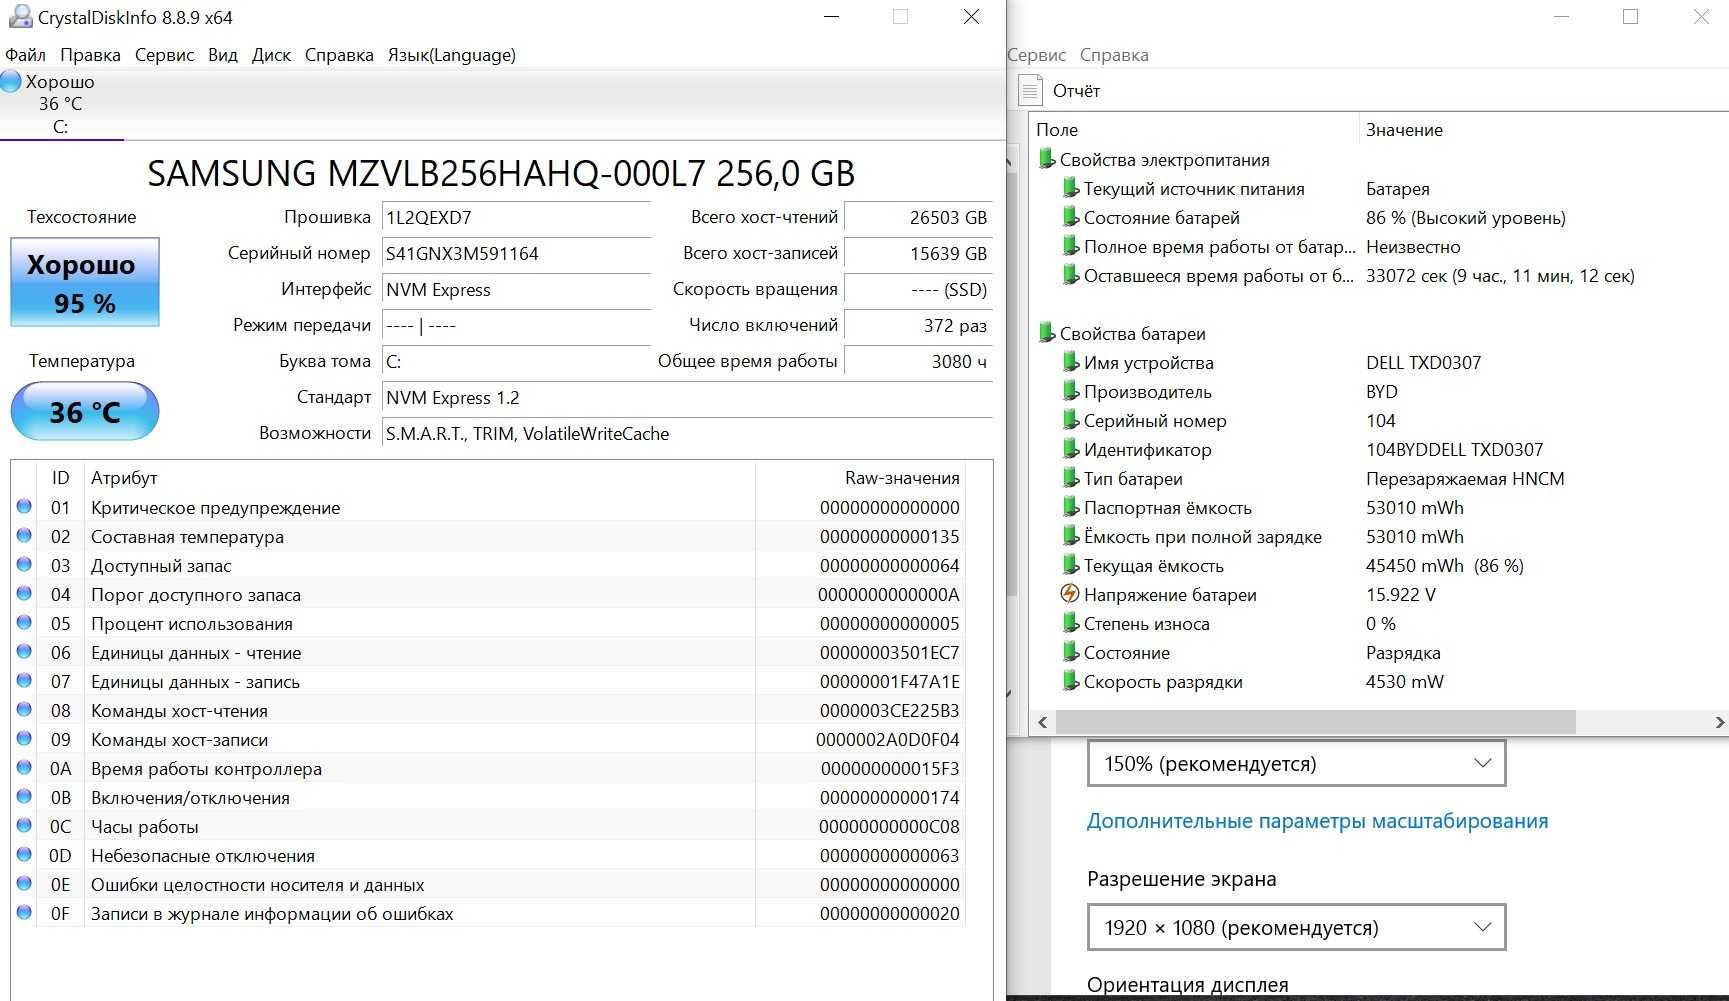Click the Поле column header
The image size is (1729, 1001).
pyautogui.click(x=1057, y=130)
